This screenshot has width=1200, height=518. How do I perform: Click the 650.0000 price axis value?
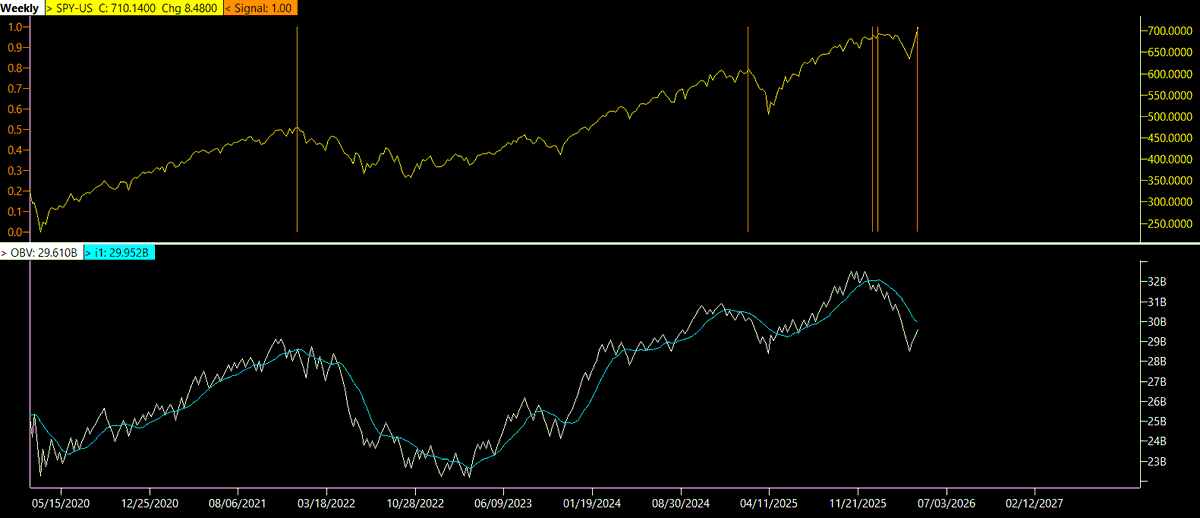pos(1168,53)
